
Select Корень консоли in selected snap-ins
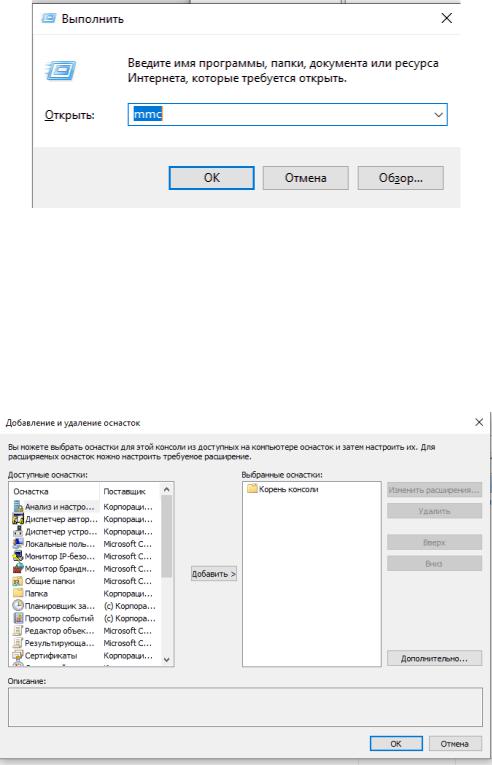coord(288,489)
